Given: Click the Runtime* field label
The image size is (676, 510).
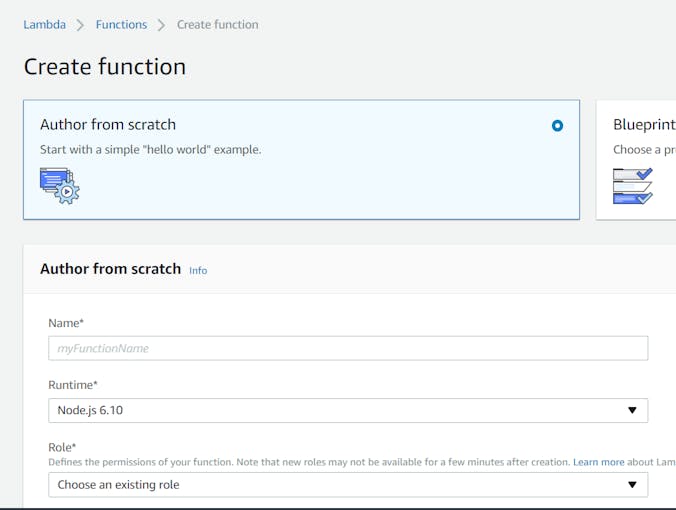Looking at the screenshot, I should pyautogui.click(x=73, y=385).
